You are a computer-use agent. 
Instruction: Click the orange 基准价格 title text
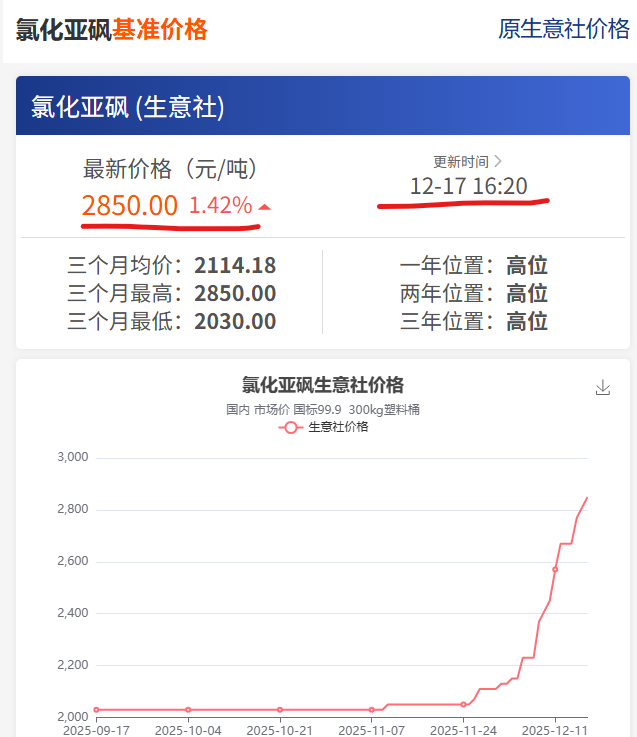160,30
